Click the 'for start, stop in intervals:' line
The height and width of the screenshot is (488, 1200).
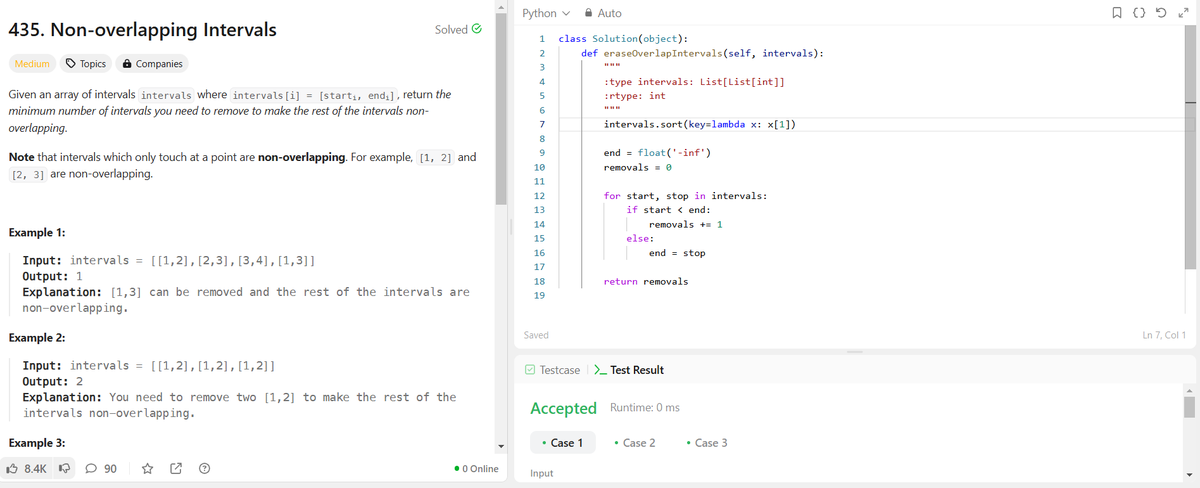pos(685,196)
